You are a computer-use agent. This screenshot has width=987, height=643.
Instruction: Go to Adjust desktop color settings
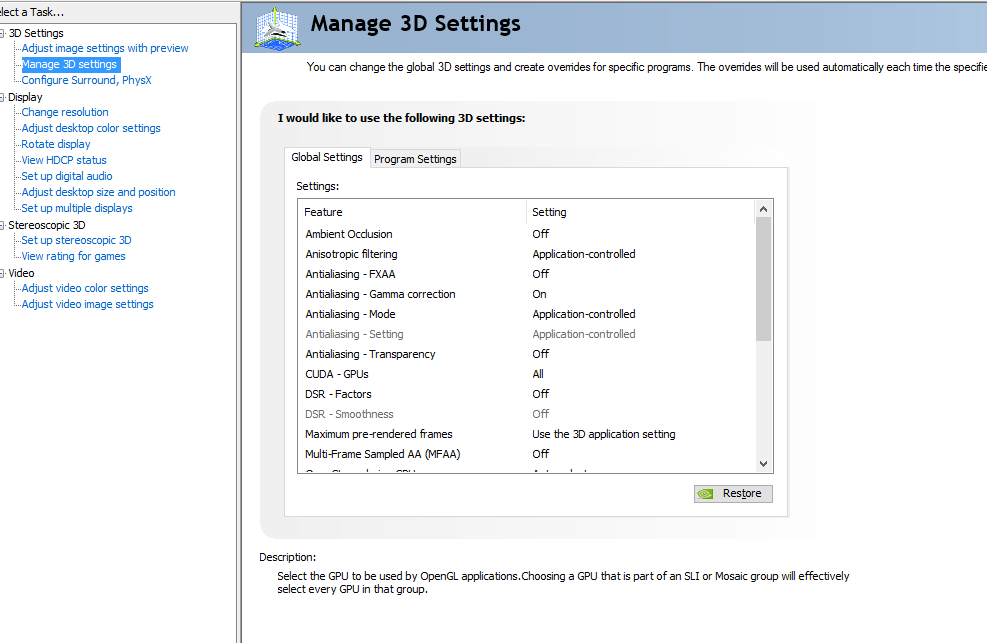pos(91,128)
